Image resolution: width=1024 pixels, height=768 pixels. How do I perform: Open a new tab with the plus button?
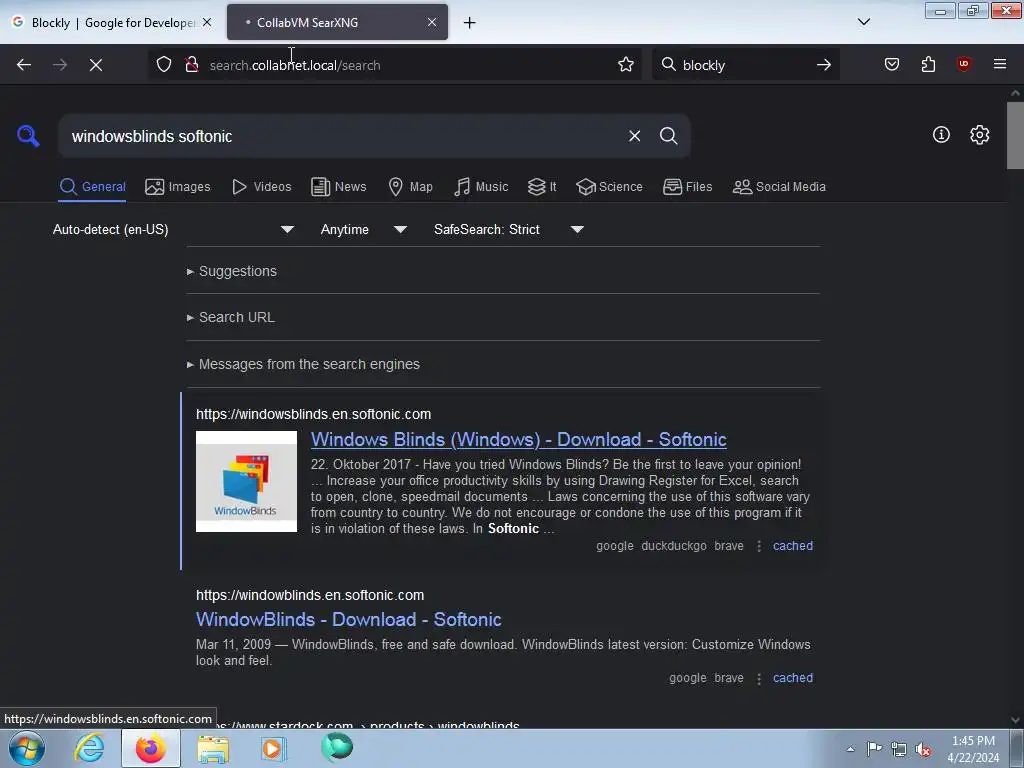click(469, 22)
